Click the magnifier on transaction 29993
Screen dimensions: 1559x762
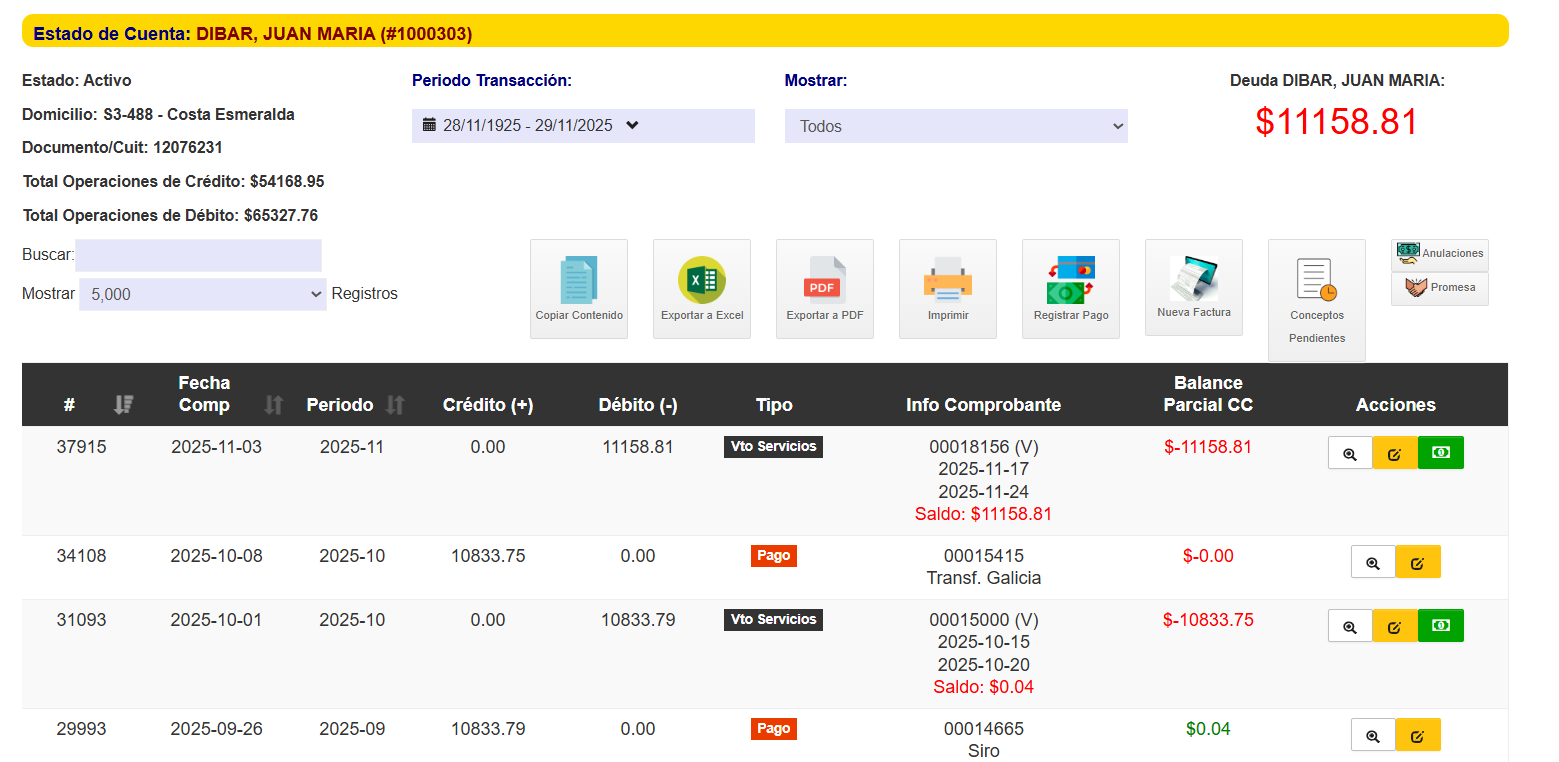[x=1373, y=735]
